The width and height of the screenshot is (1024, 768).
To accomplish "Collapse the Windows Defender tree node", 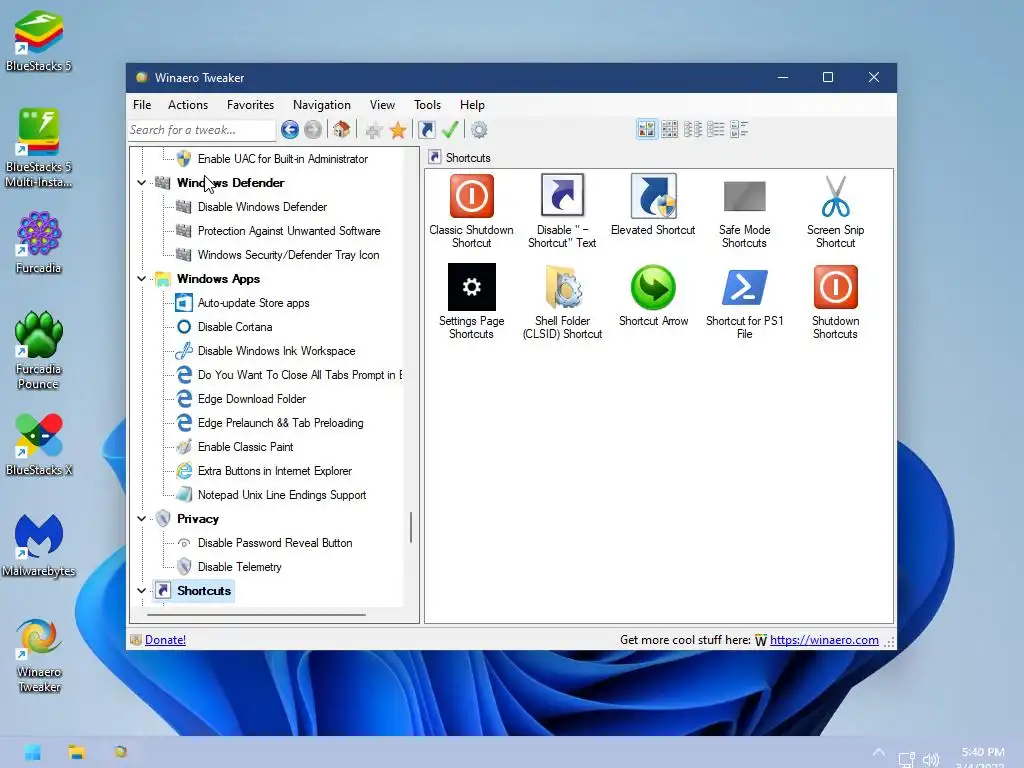I will pyautogui.click(x=142, y=183).
